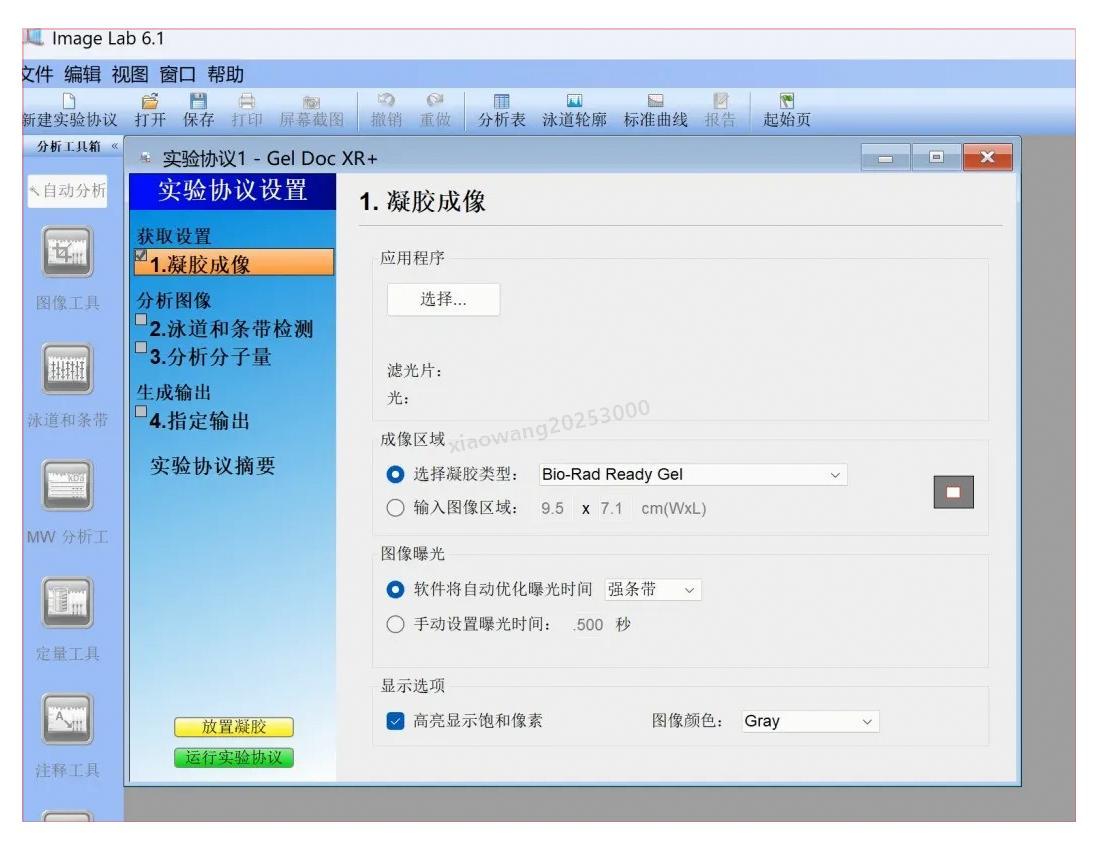The width and height of the screenshot is (1099, 850).
Task: Open the 标准曲线 standard curve icon
Action: click(x=655, y=101)
